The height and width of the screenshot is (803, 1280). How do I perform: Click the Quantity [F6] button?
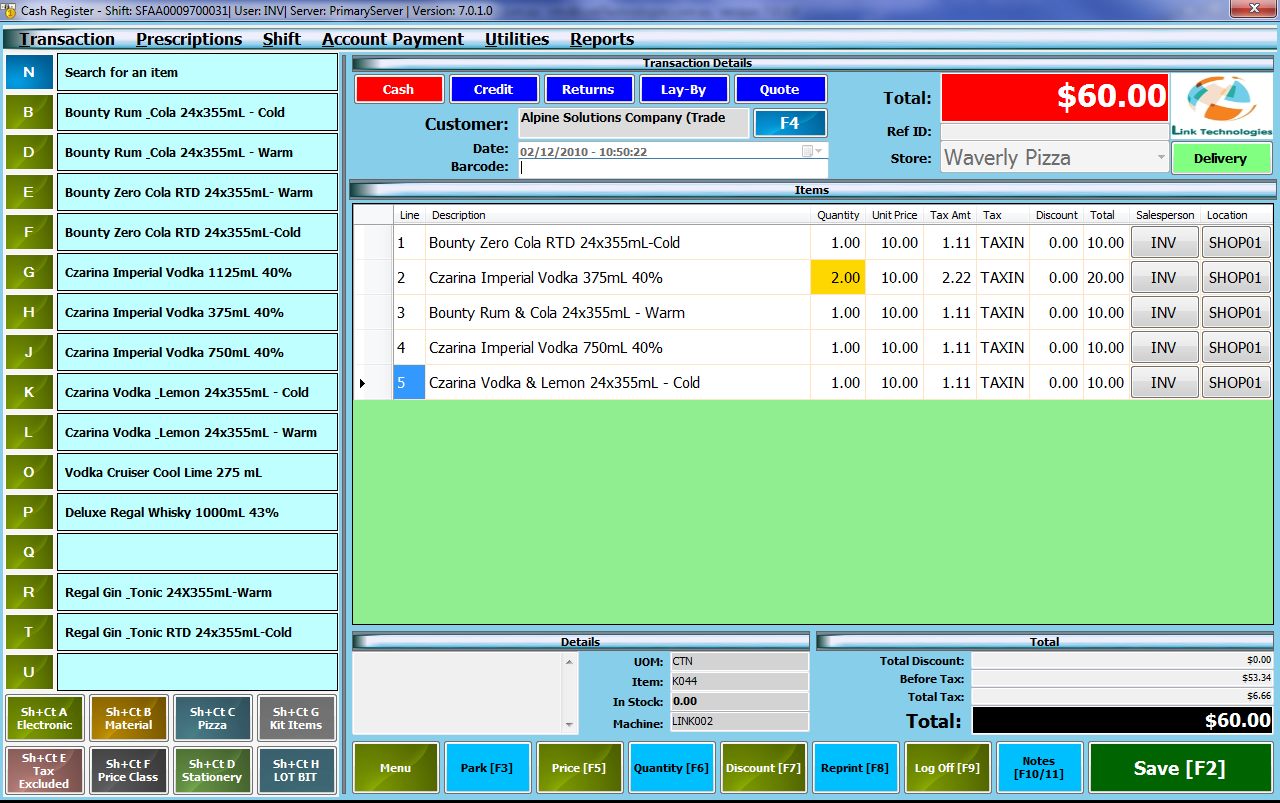671,768
